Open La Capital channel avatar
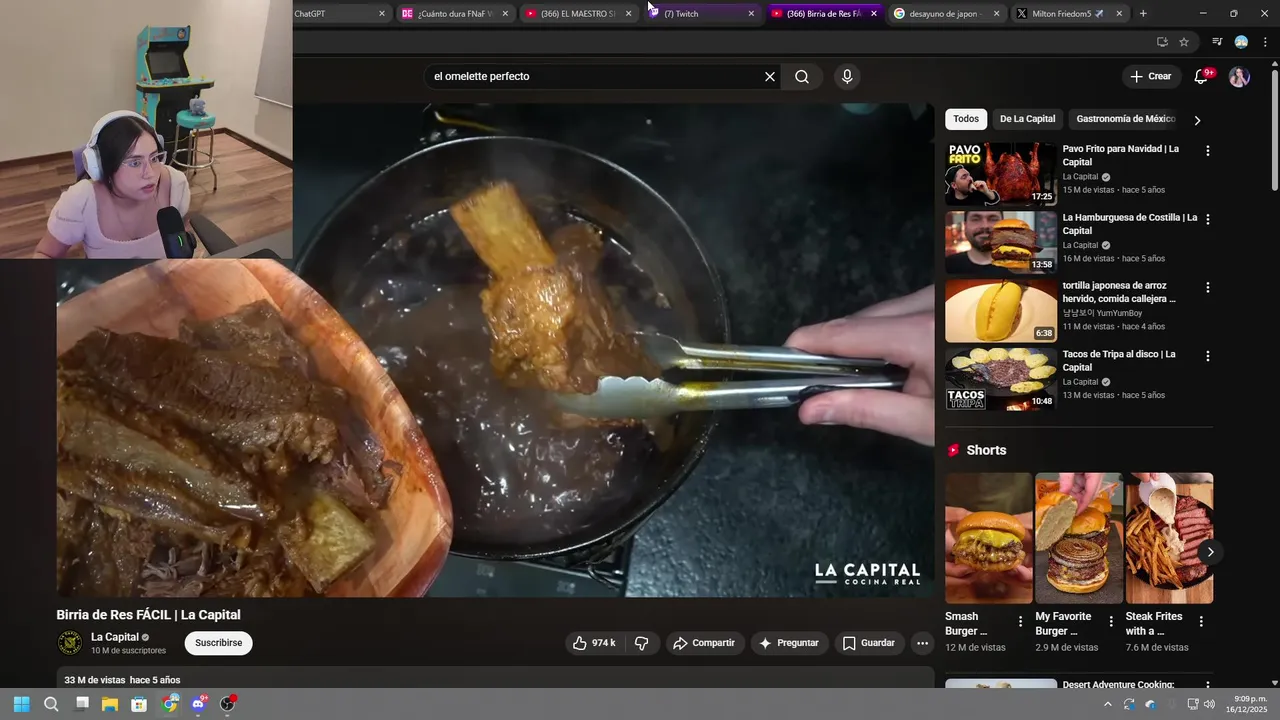Image resolution: width=1280 pixels, height=720 pixels. click(x=69, y=643)
